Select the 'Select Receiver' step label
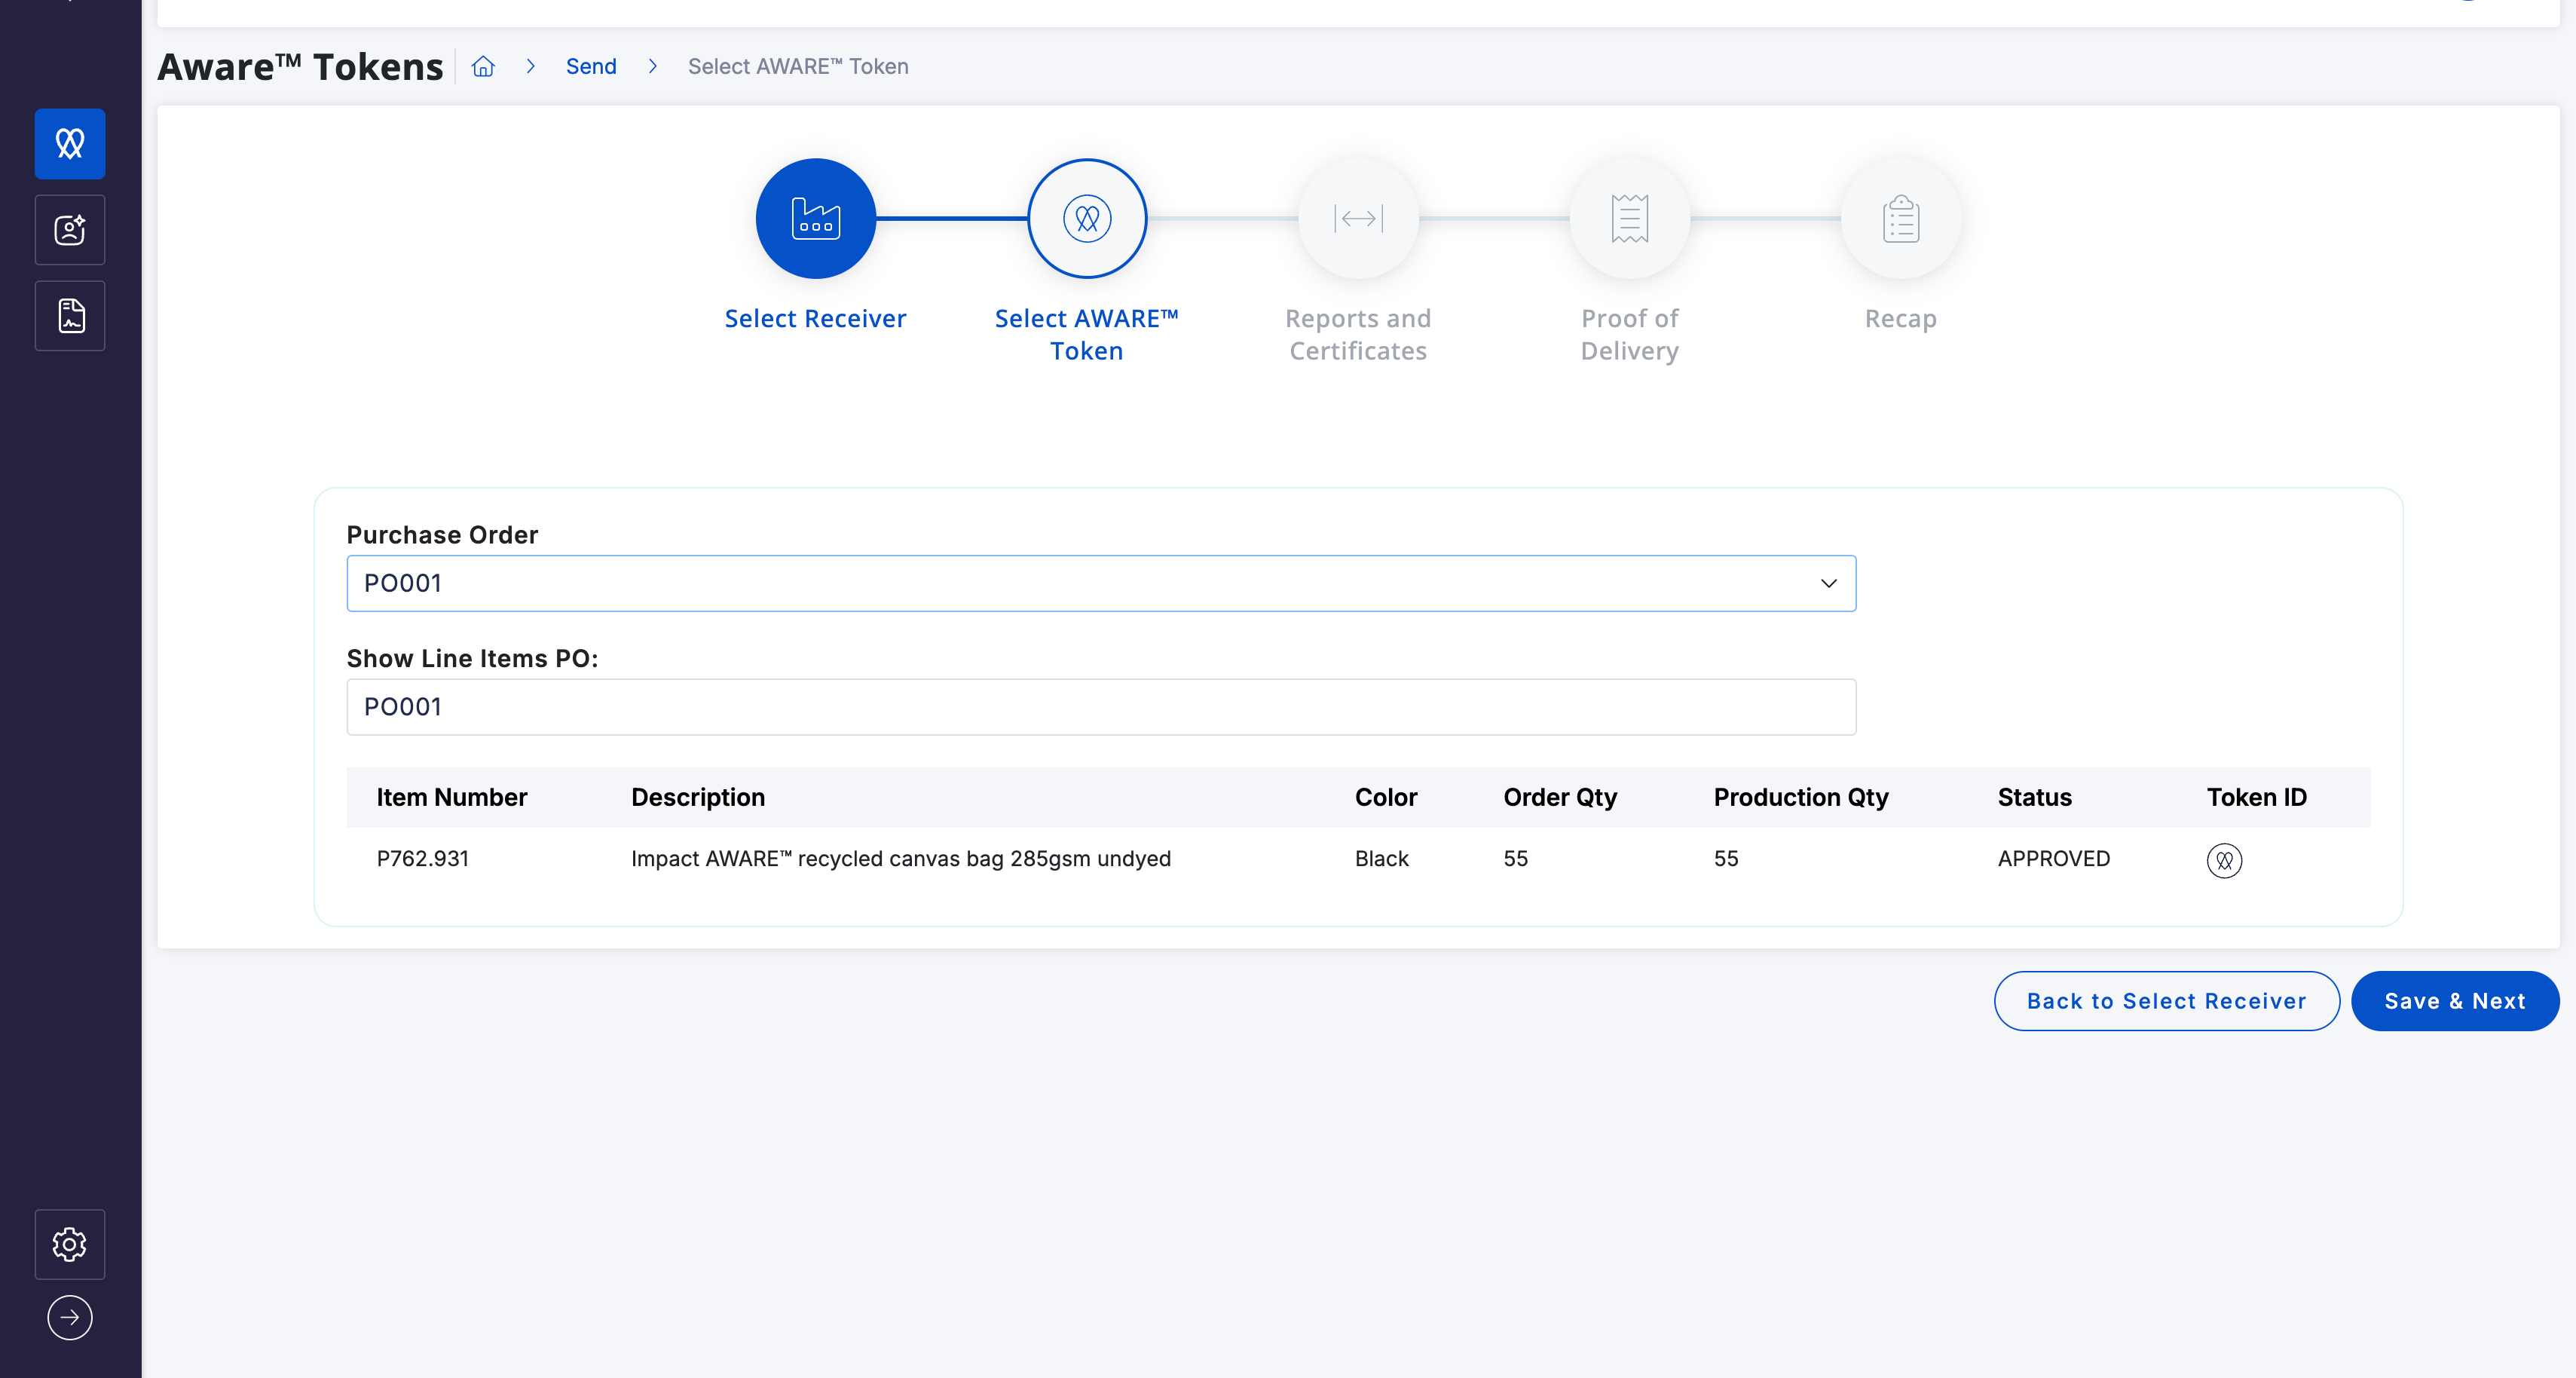Image resolution: width=2576 pixels, height=1378 pixels. click(x=816, y=319)
